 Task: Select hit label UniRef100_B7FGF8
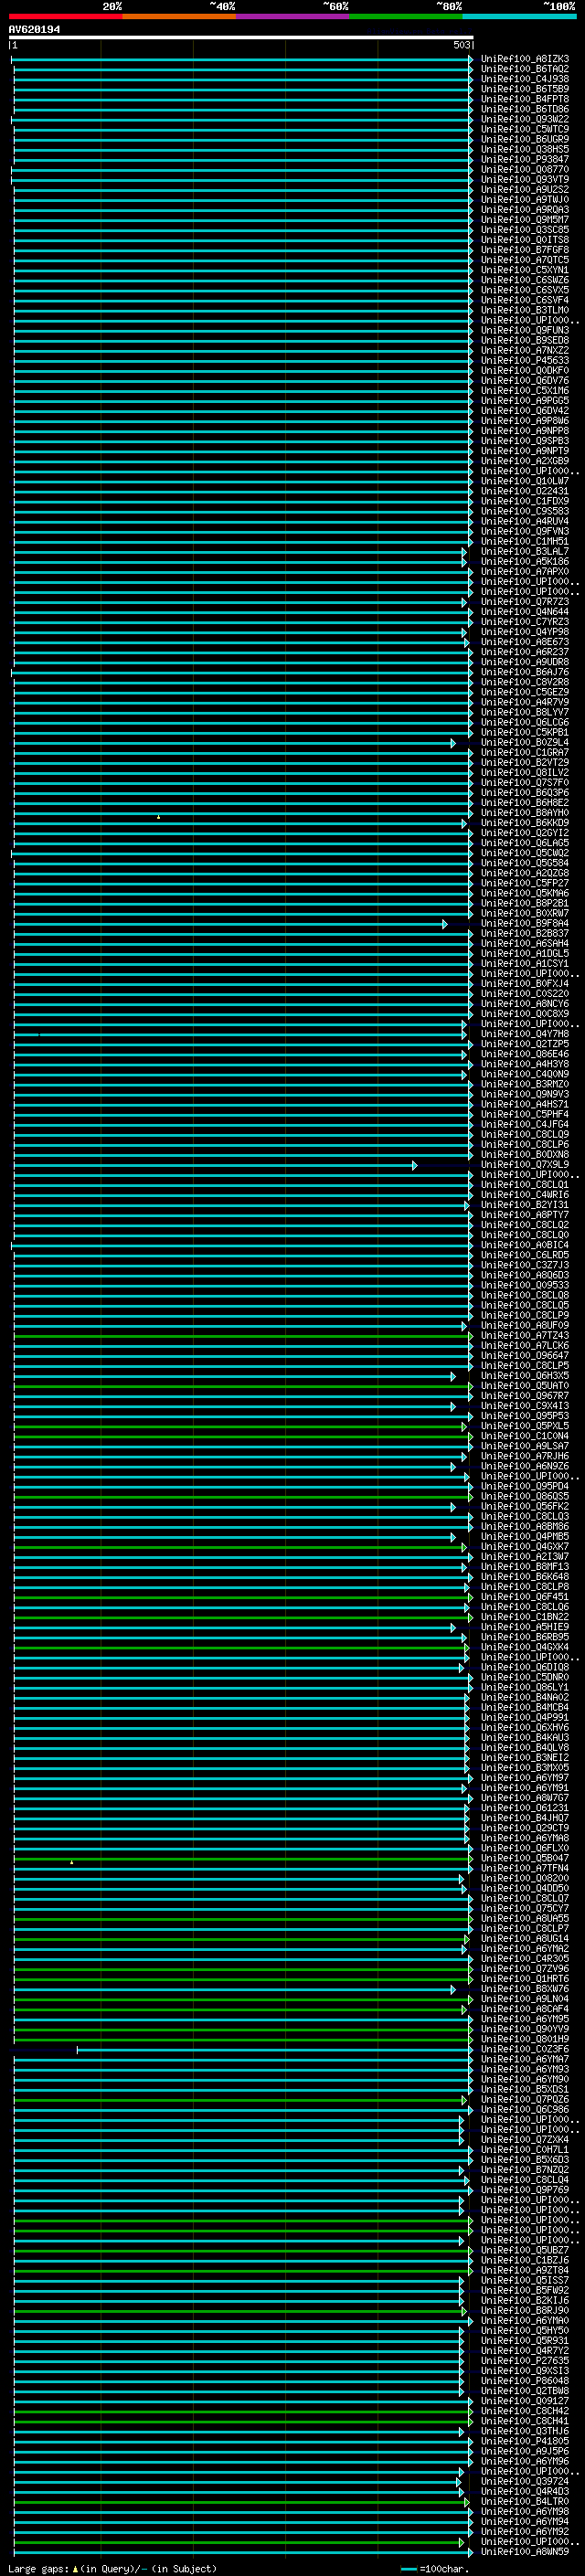coord(525,250)
